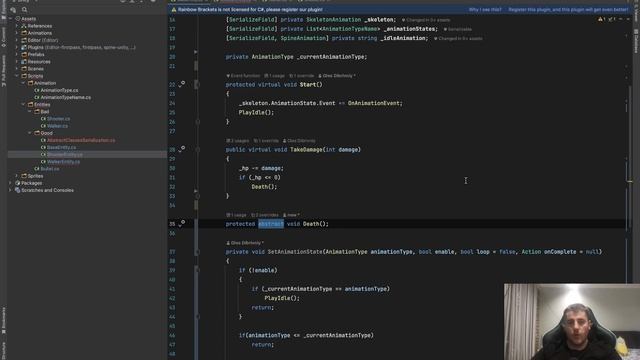This screenshot has height=360, width=640.
Task: Collapse the Bad folder
Action: [30, 111]
